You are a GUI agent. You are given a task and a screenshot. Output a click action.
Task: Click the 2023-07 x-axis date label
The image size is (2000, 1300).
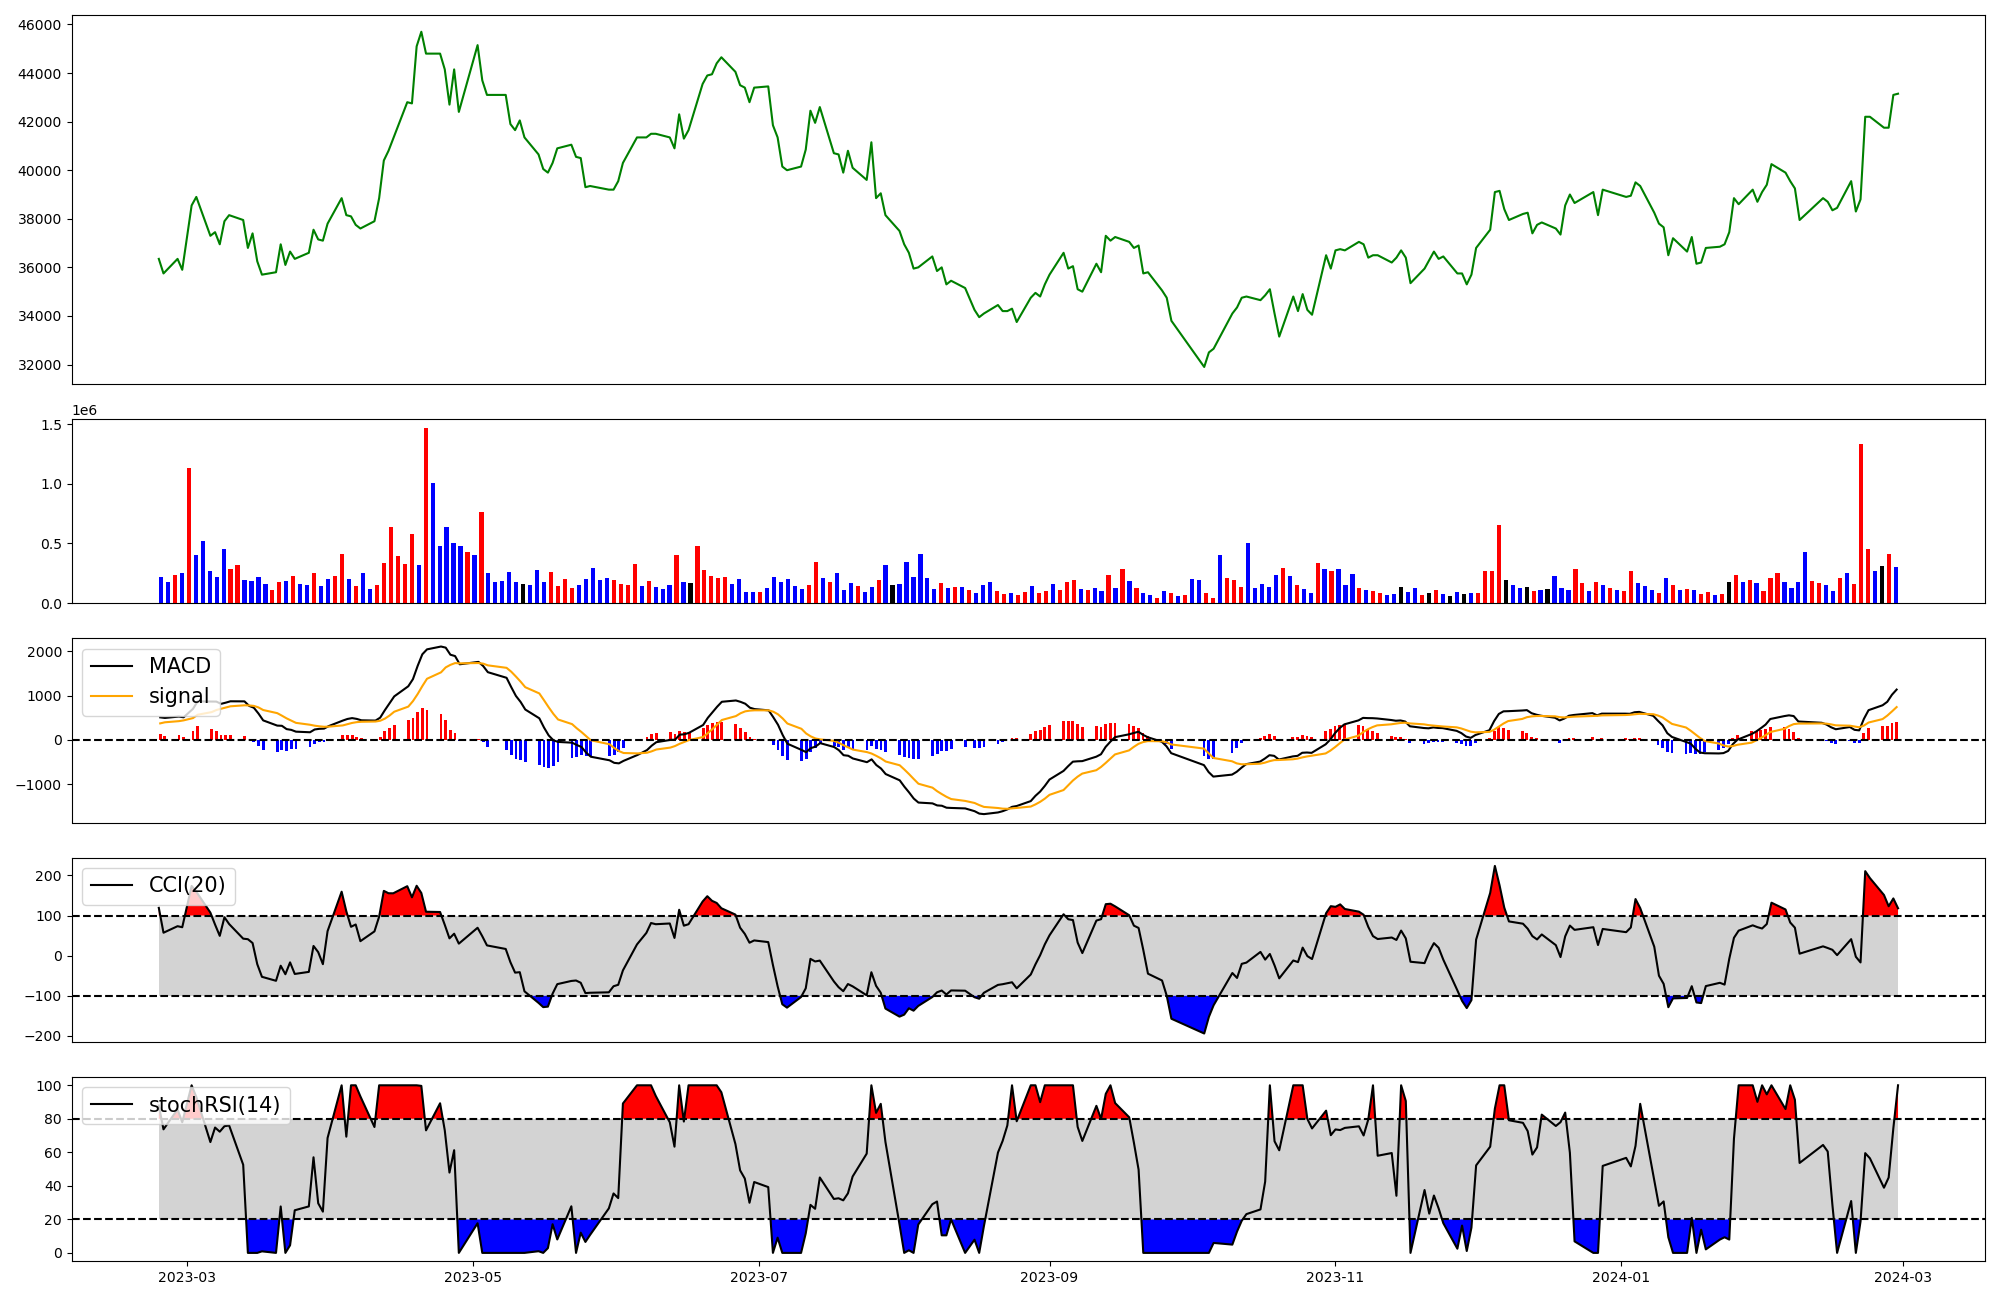click(759, 1277)
